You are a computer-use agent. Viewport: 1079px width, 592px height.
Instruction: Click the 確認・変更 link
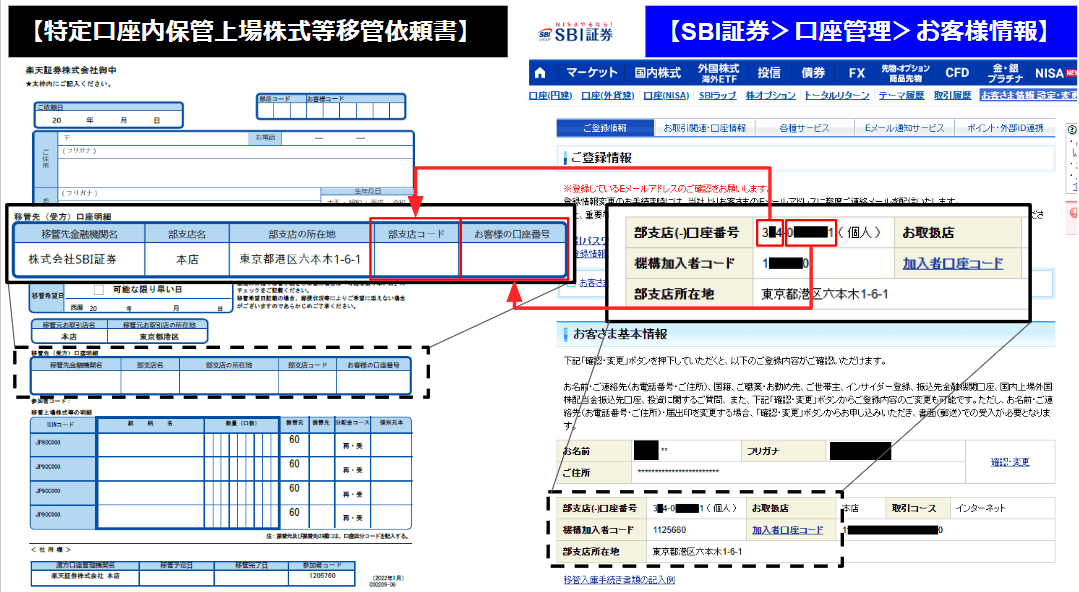[1010, 462]
